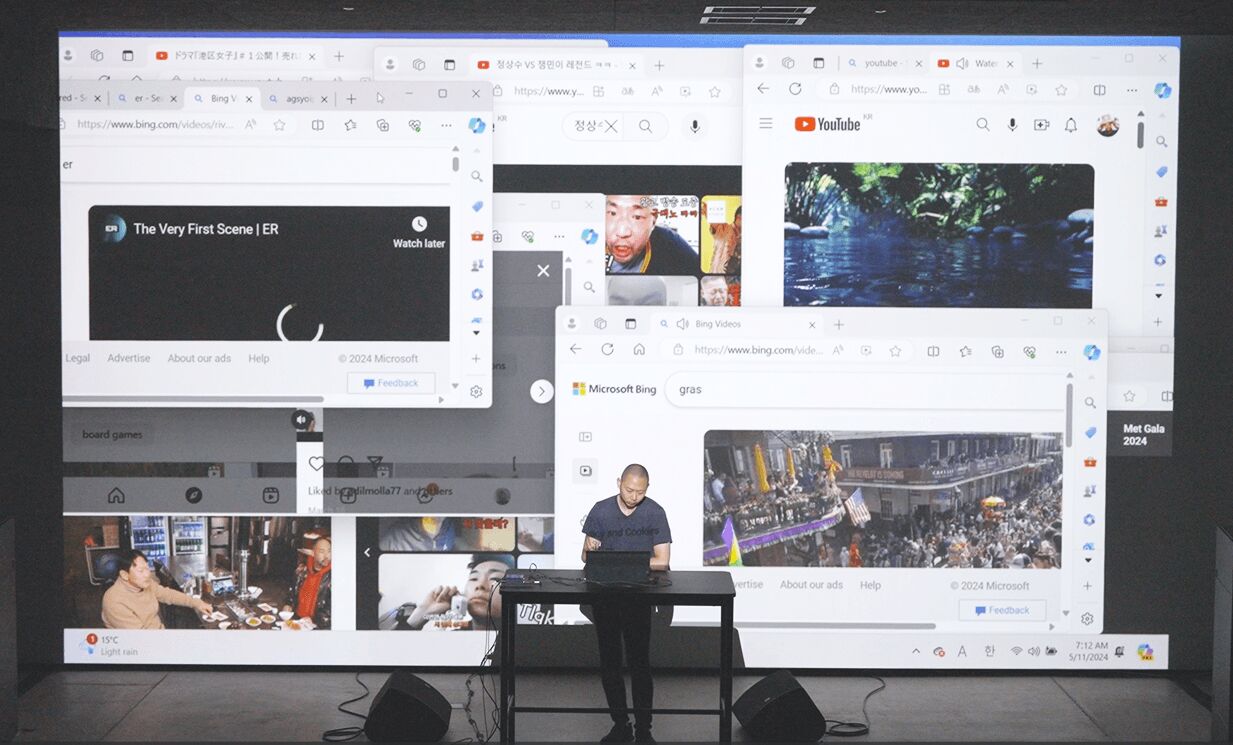Click the YouTube notifications bell
The width and height of the screenshot is (1233, 745).
(1071, 125)
